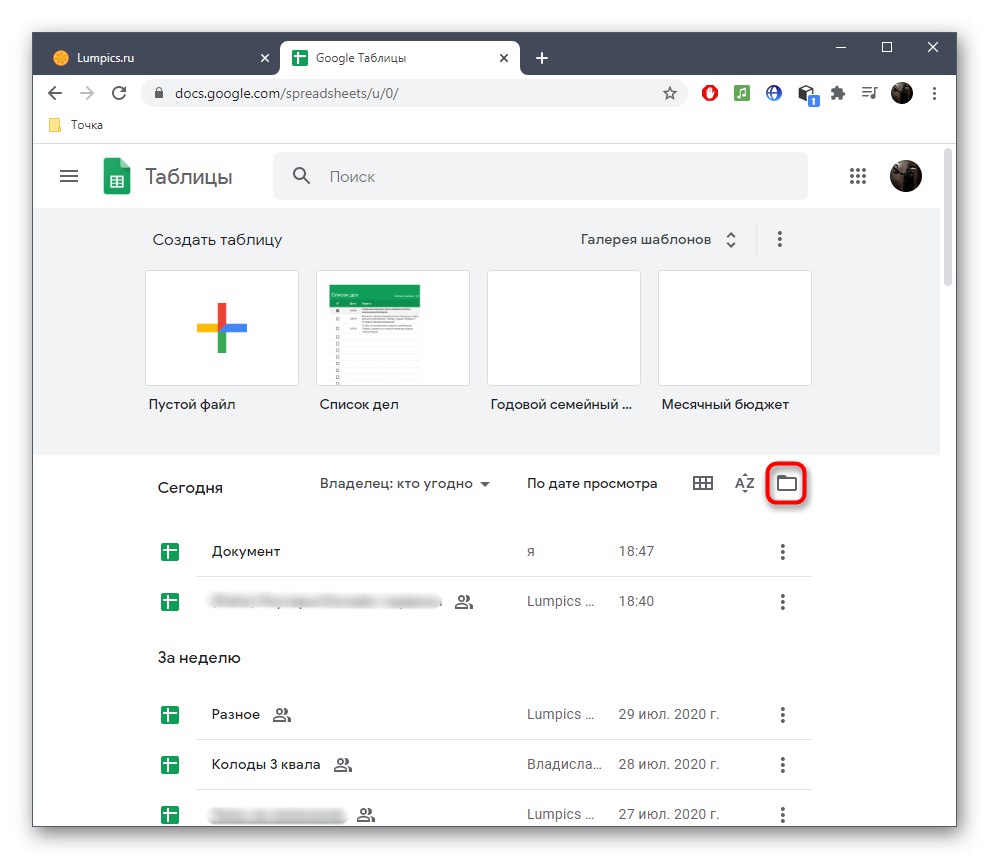
Task: Expand the Владелец: кто угодно dropdown
Action: pos(404,484)
